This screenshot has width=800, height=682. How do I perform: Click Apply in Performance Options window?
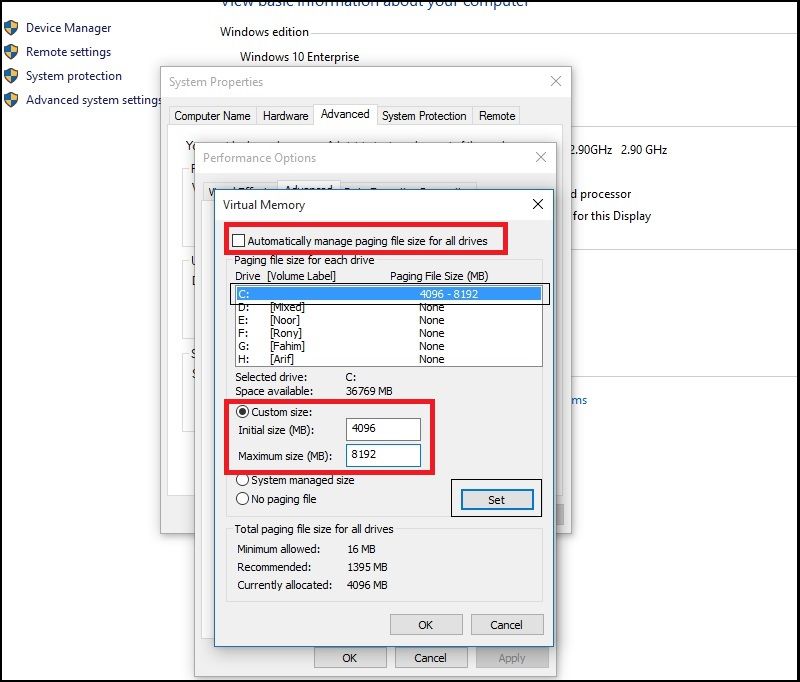point(512,658)
